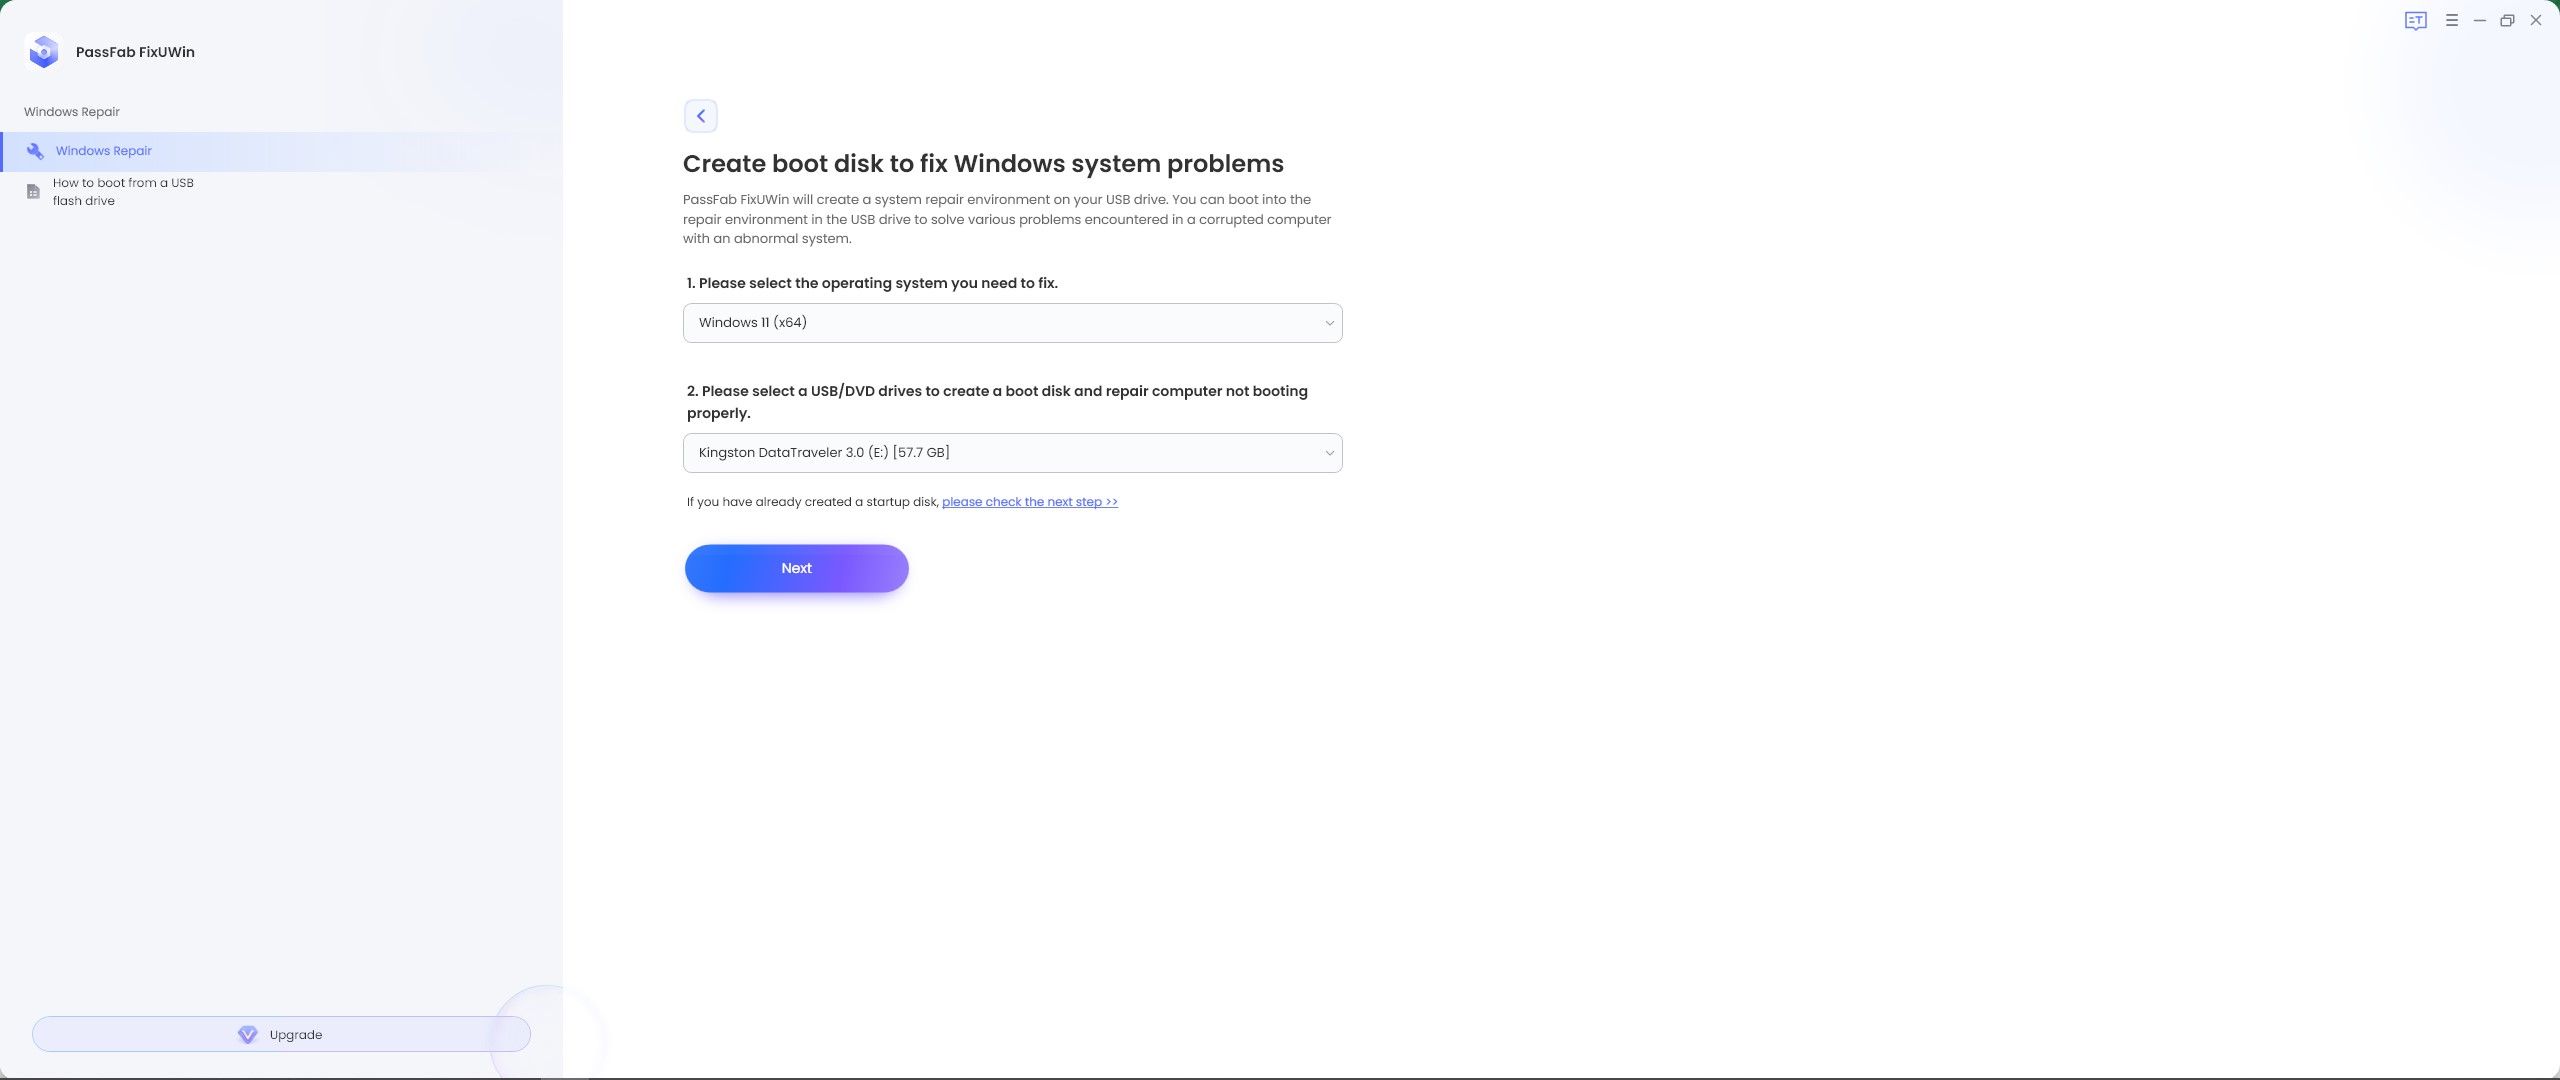Viewport: 2560px width, 1080px height.
Task: Click the How to boot from USB icon
Action: tap(33, 191)
